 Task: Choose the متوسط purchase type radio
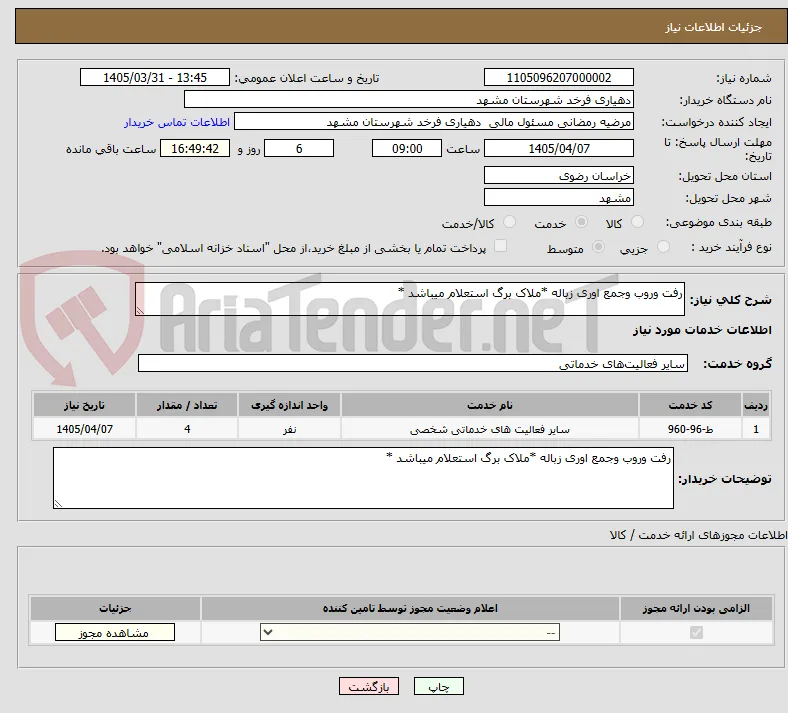point(599,246)
